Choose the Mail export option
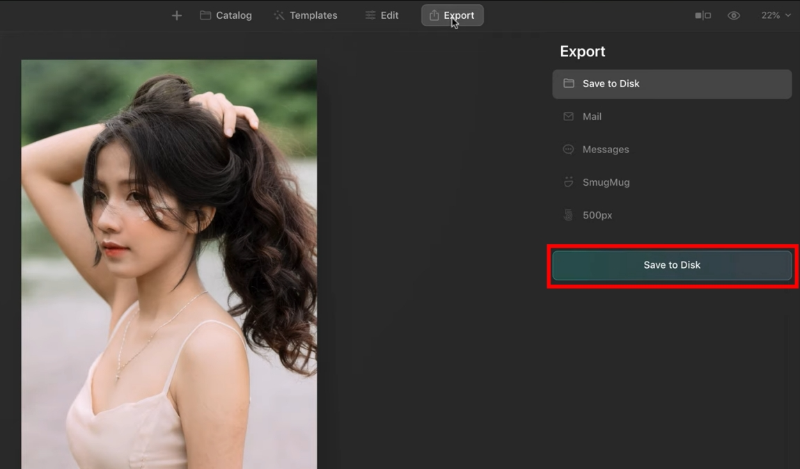This screenshot has height=469, width=800. 672,116
